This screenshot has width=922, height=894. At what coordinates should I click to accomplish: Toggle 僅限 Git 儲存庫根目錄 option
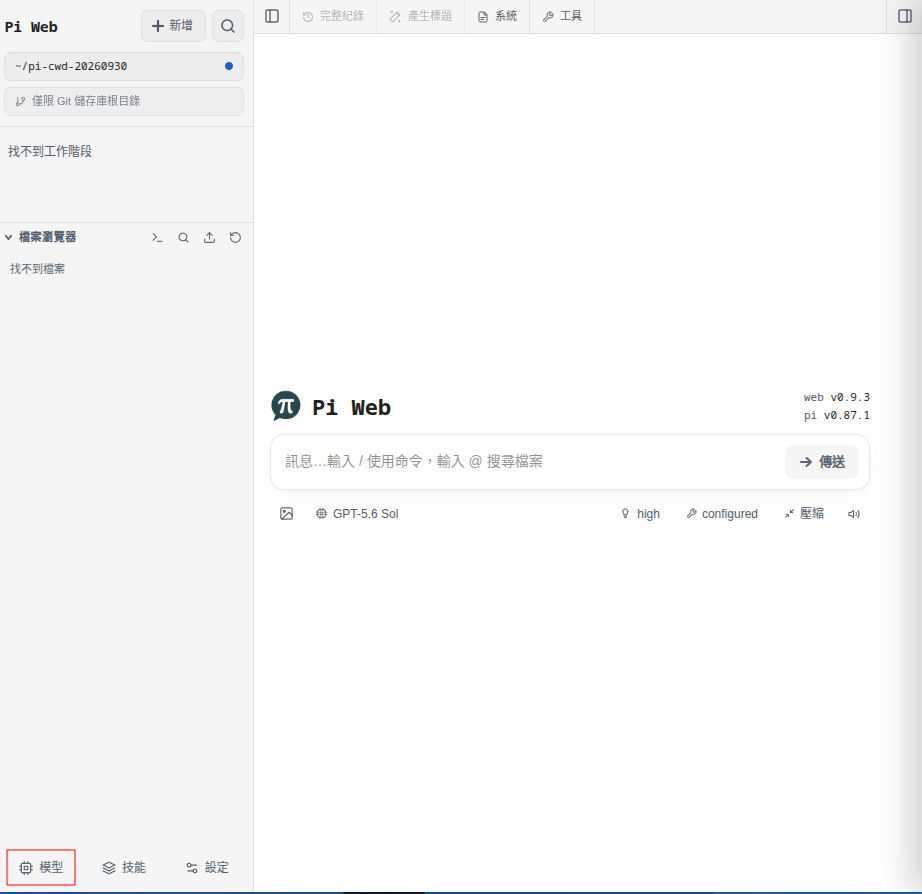tap(124, 101)
